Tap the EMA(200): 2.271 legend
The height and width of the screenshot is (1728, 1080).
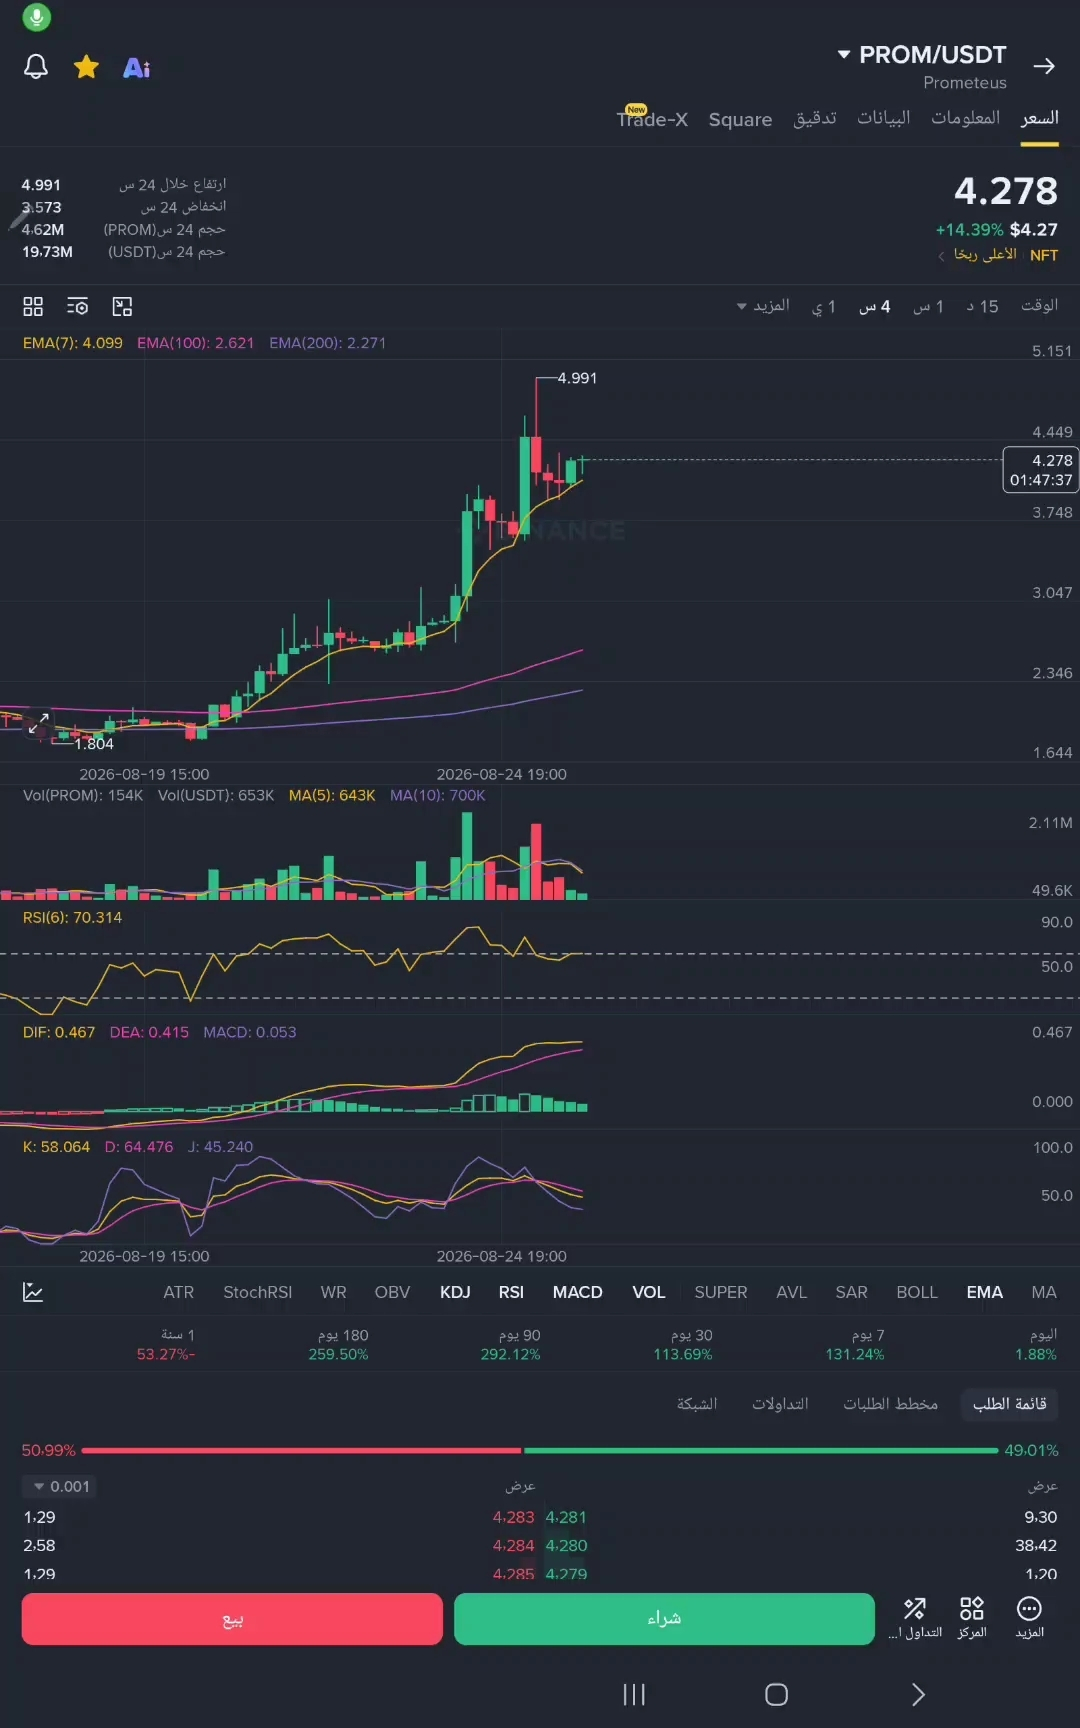tap(327, 343)
